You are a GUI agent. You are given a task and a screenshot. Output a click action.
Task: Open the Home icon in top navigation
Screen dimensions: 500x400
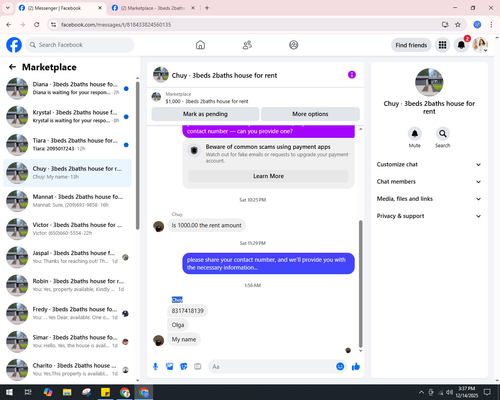200,45
